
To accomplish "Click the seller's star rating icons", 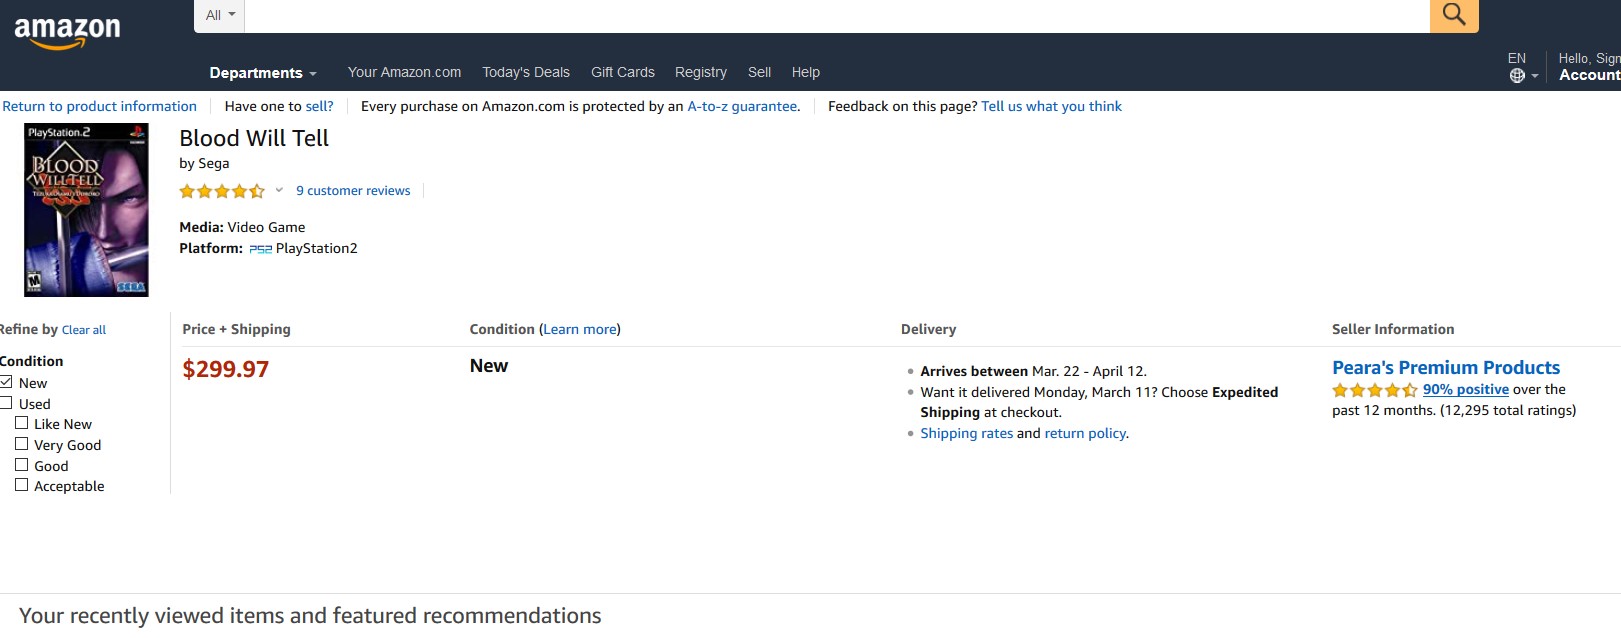I will click(x=1374, y=390).
